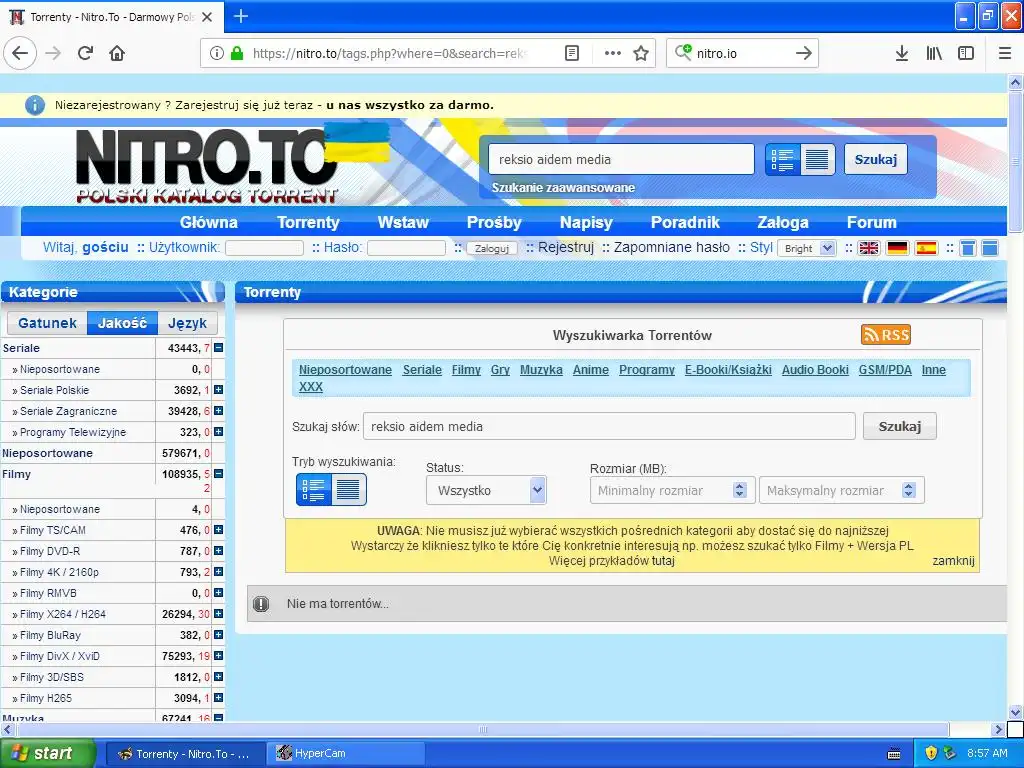Screen dimensions: 1024x768
Task: Open the orange RSS feed icon
Action: pyautogui.click(x=886, y=335)
